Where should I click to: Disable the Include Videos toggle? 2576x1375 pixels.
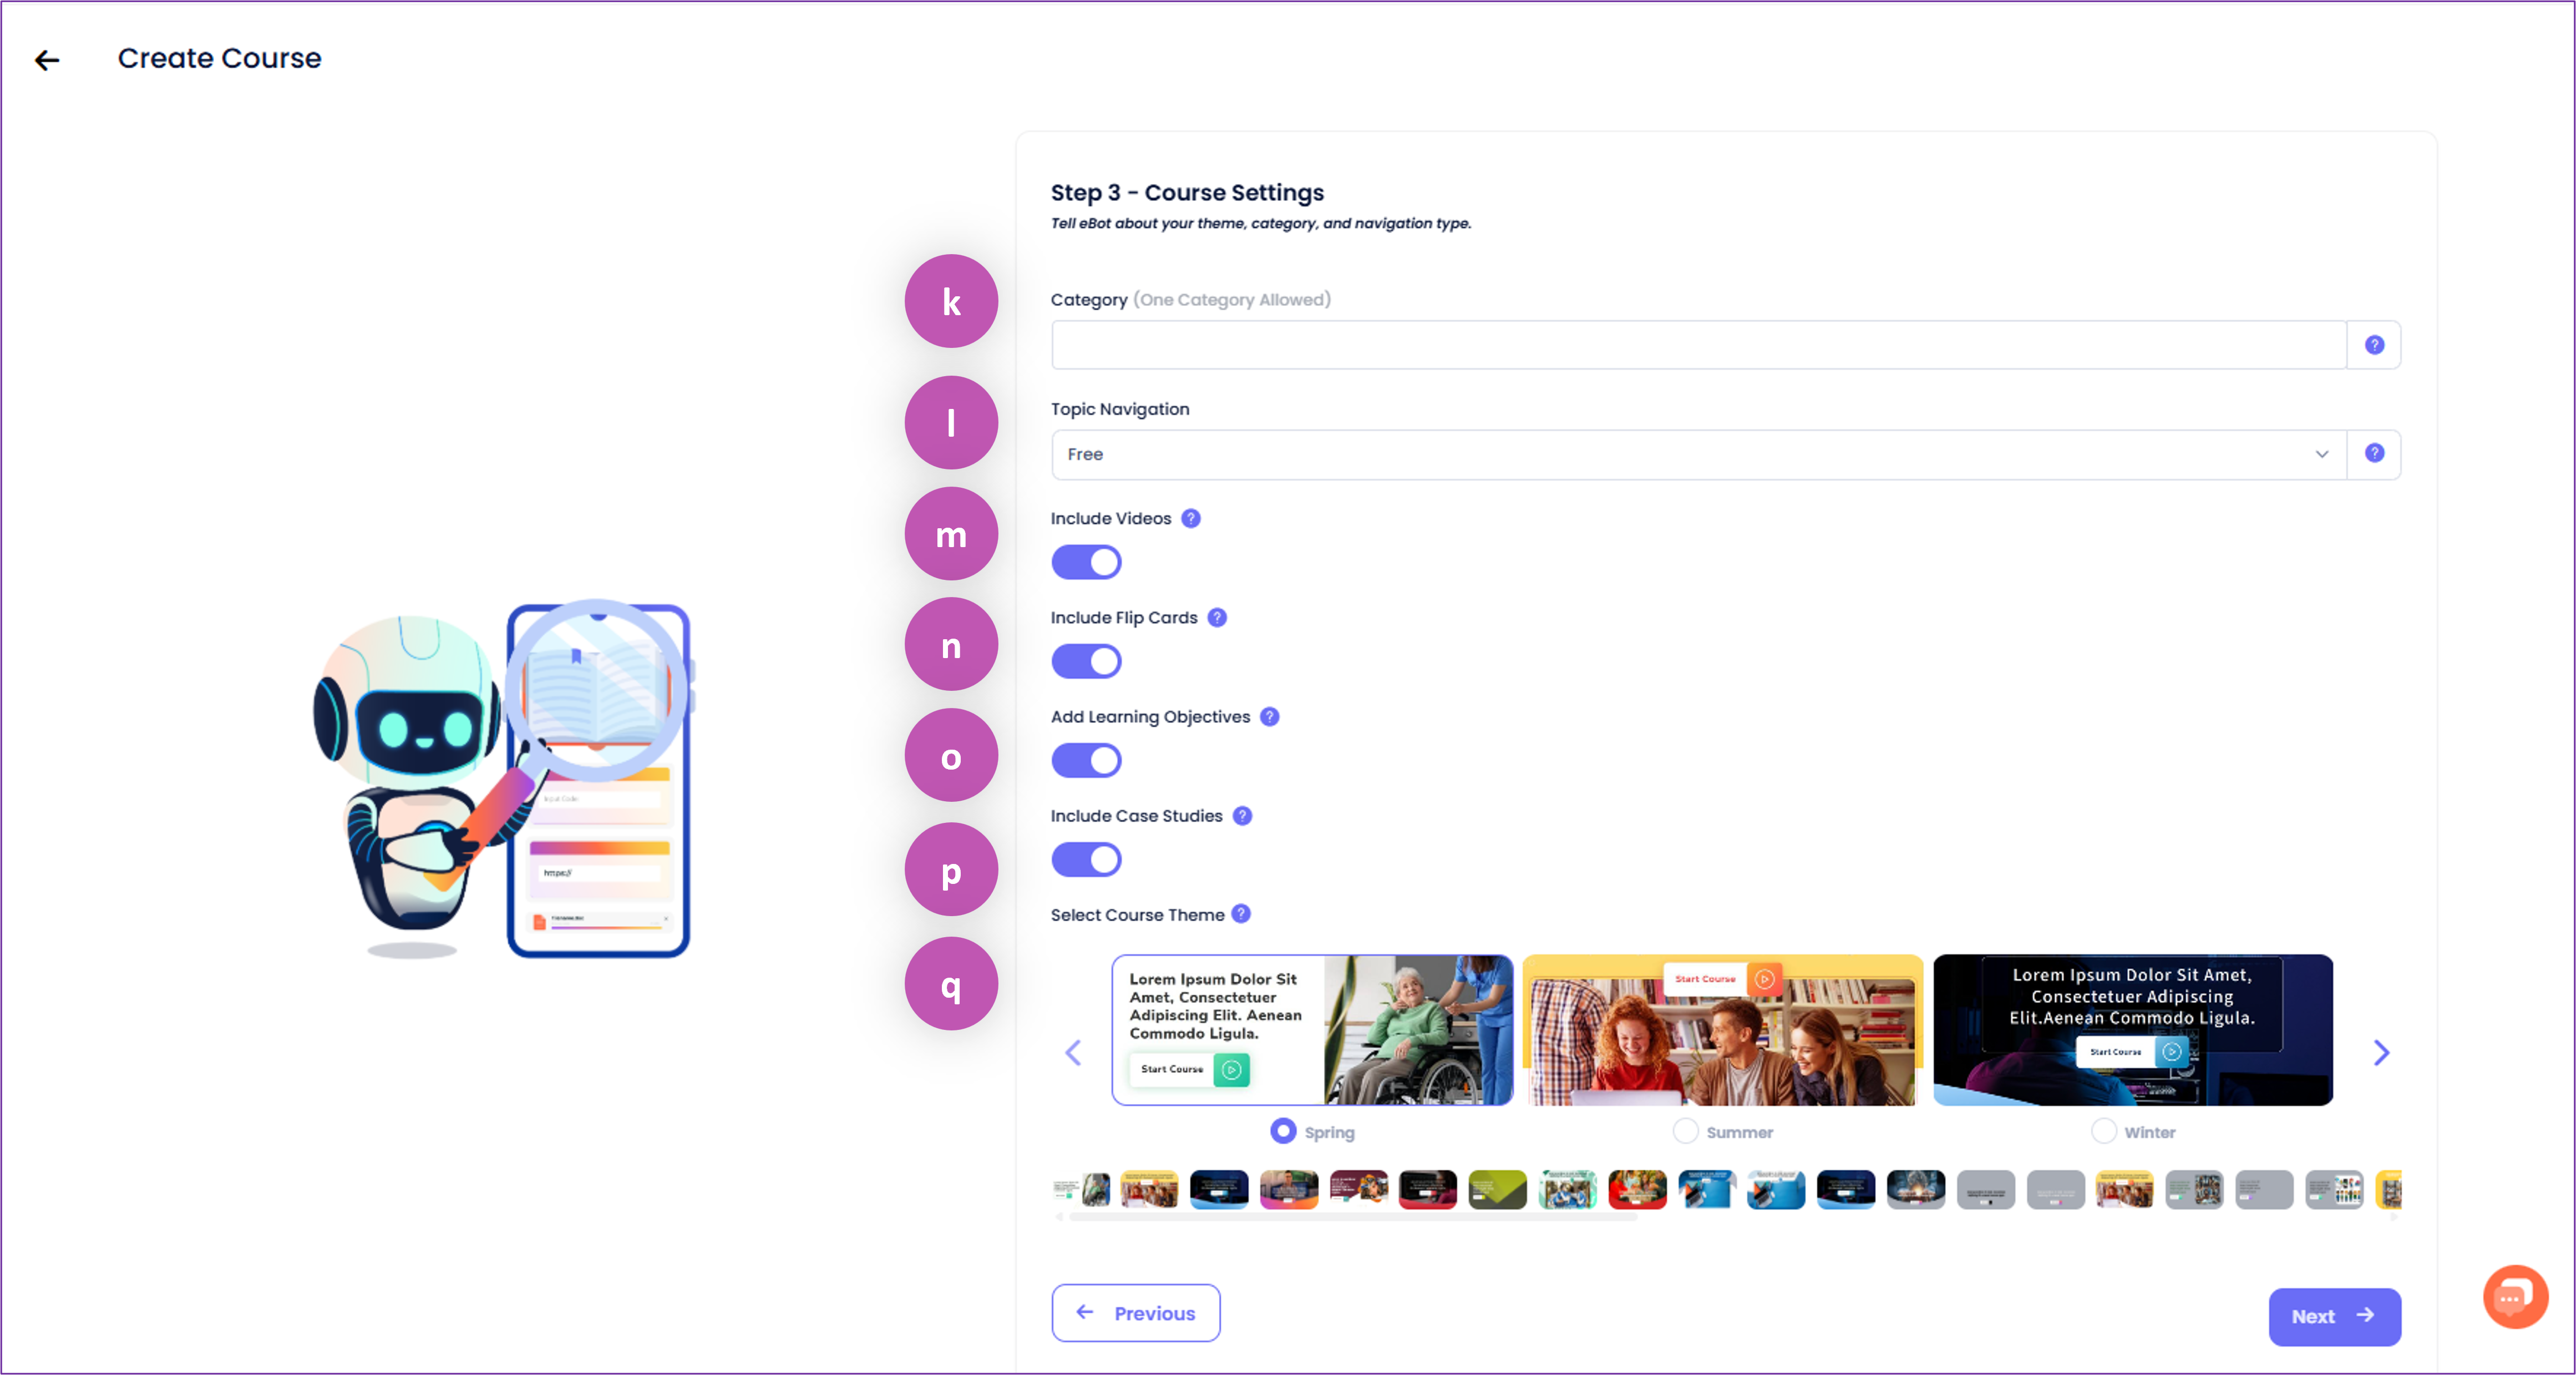(1086, 562)
